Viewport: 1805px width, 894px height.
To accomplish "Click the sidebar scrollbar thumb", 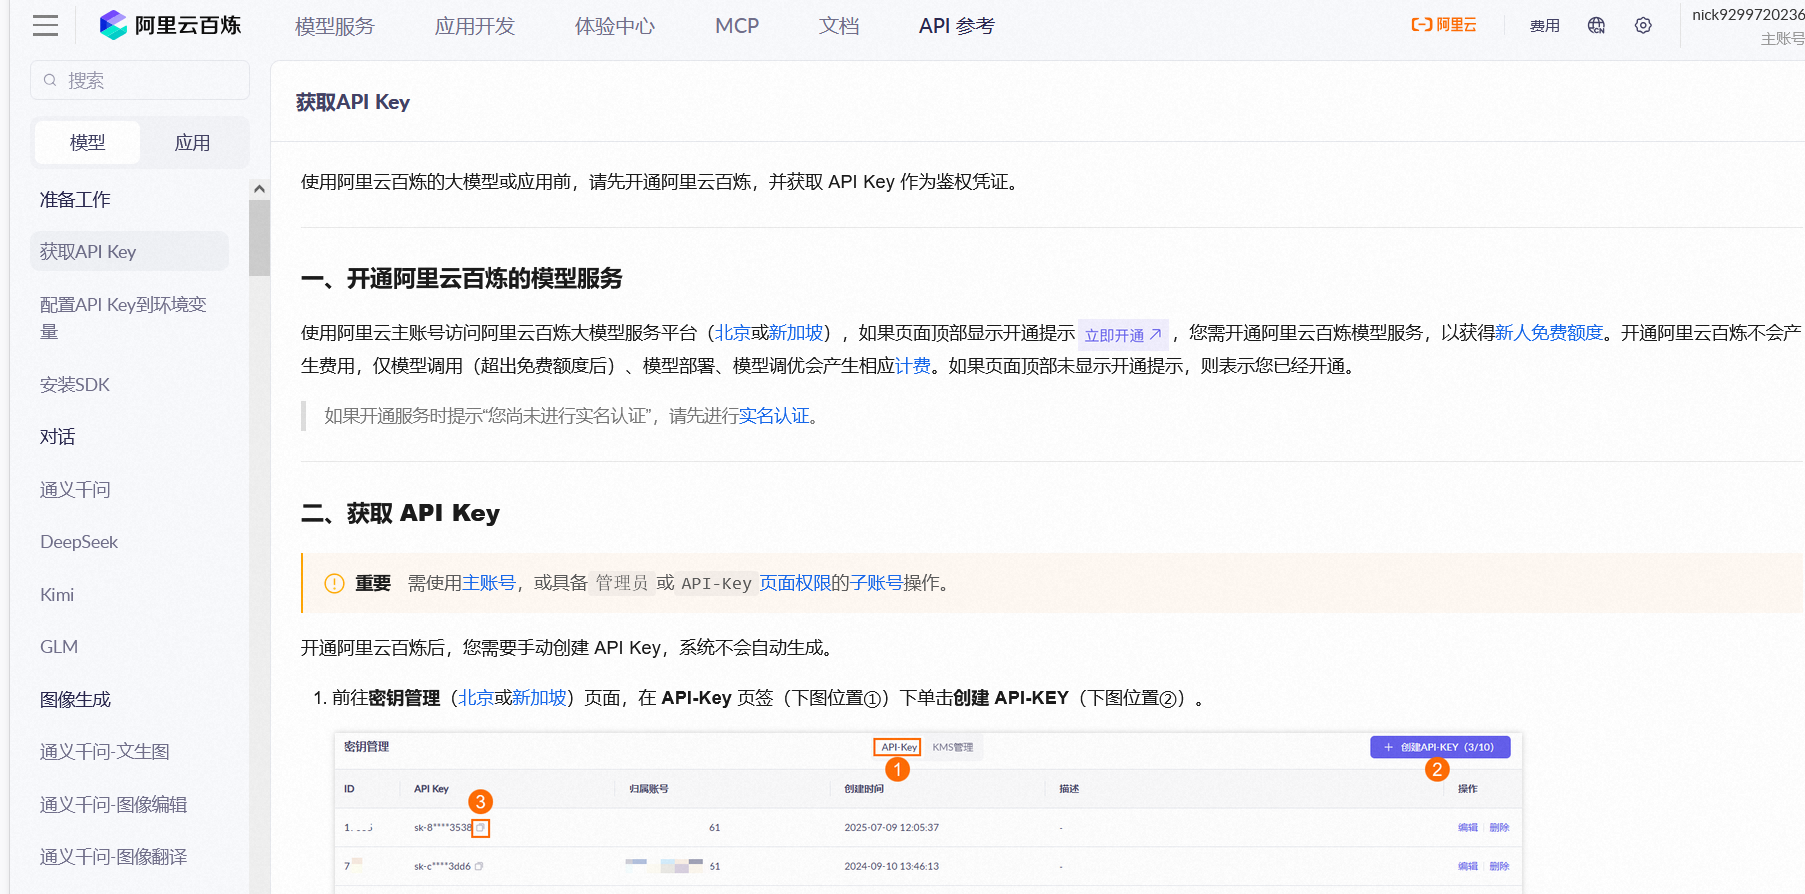I will click(x=259, y=237).
